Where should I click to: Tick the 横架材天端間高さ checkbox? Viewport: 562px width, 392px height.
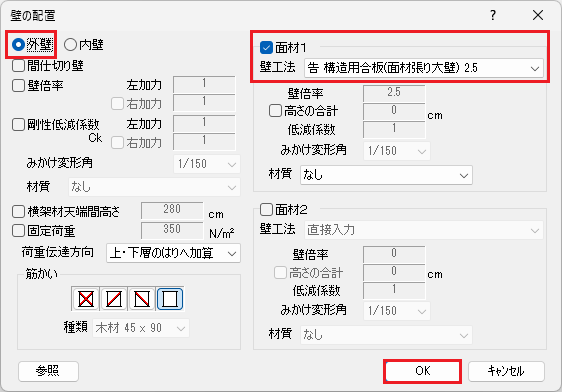[x=18, y=211]
